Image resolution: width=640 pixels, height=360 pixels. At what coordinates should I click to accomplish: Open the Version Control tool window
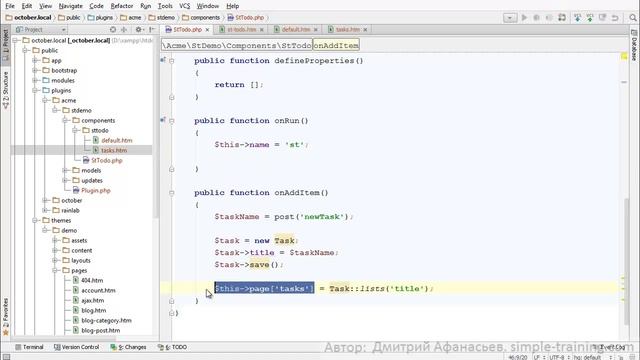[77, 347]
